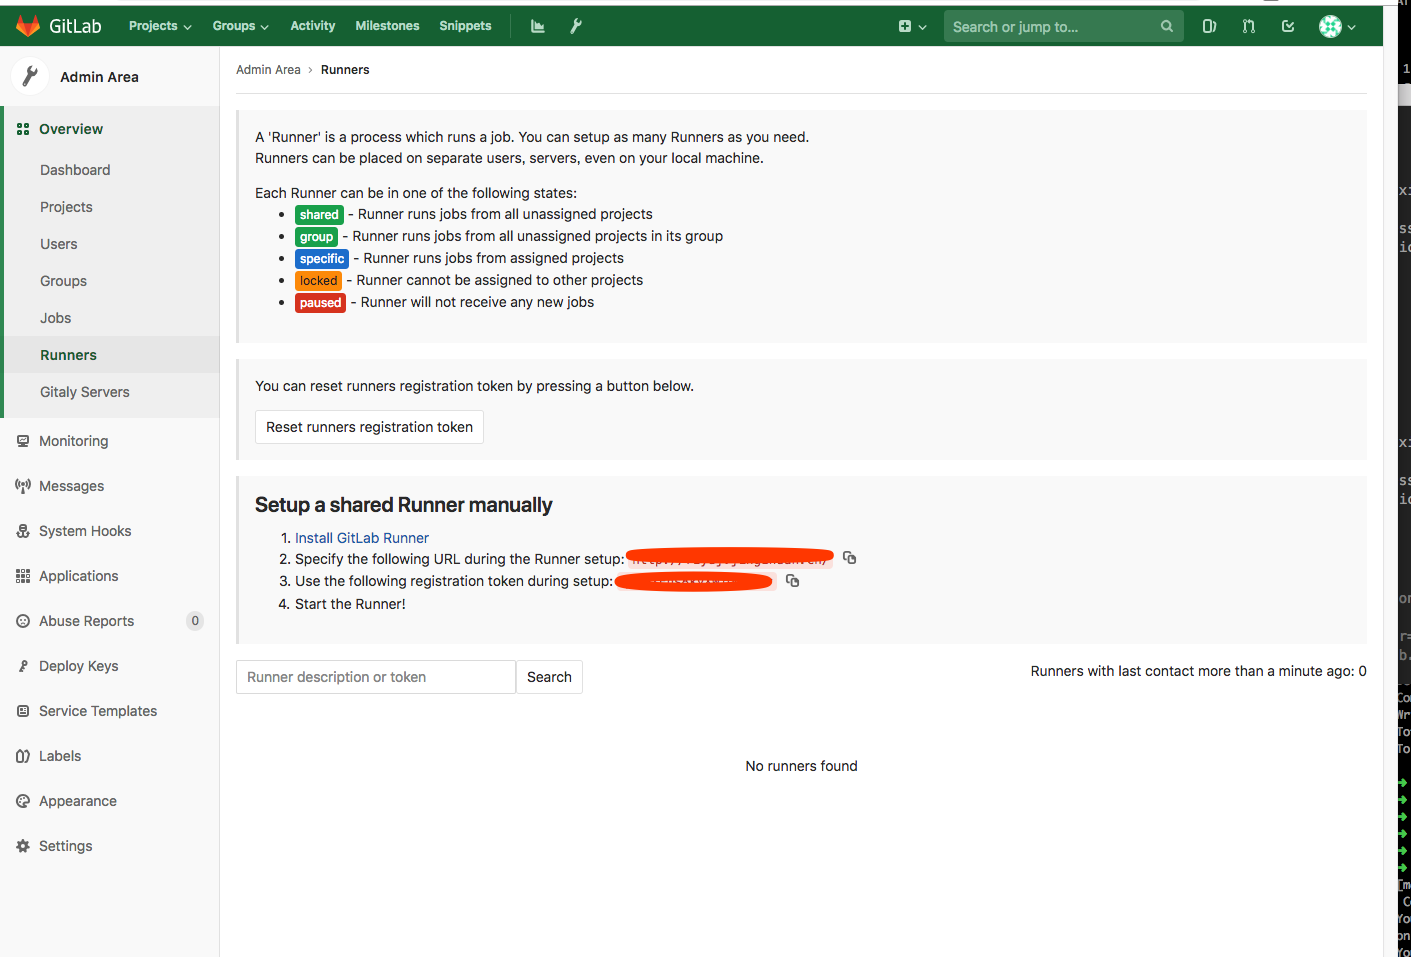Open the Todos checkmark icon

[1287, 25]
